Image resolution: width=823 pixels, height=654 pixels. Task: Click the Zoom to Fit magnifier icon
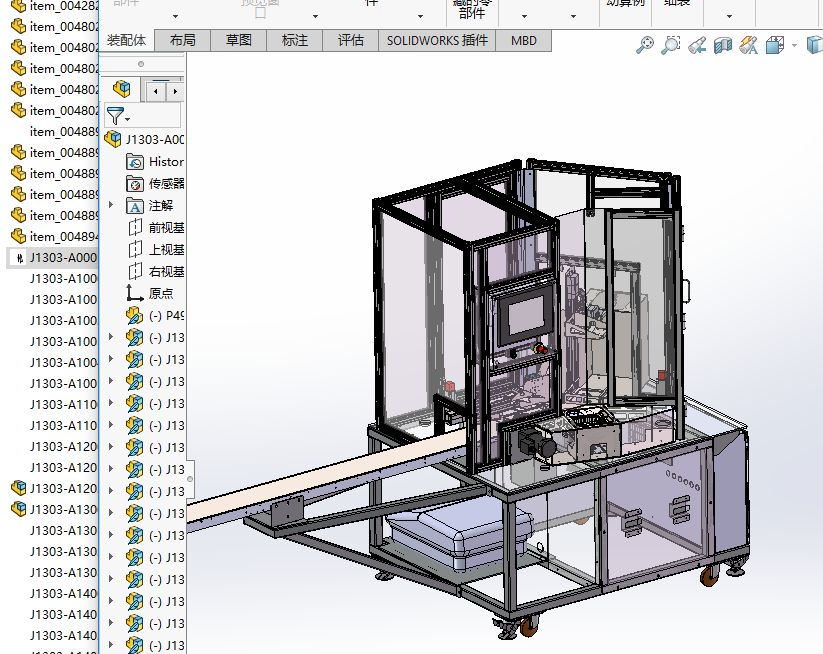coord(645,45)
